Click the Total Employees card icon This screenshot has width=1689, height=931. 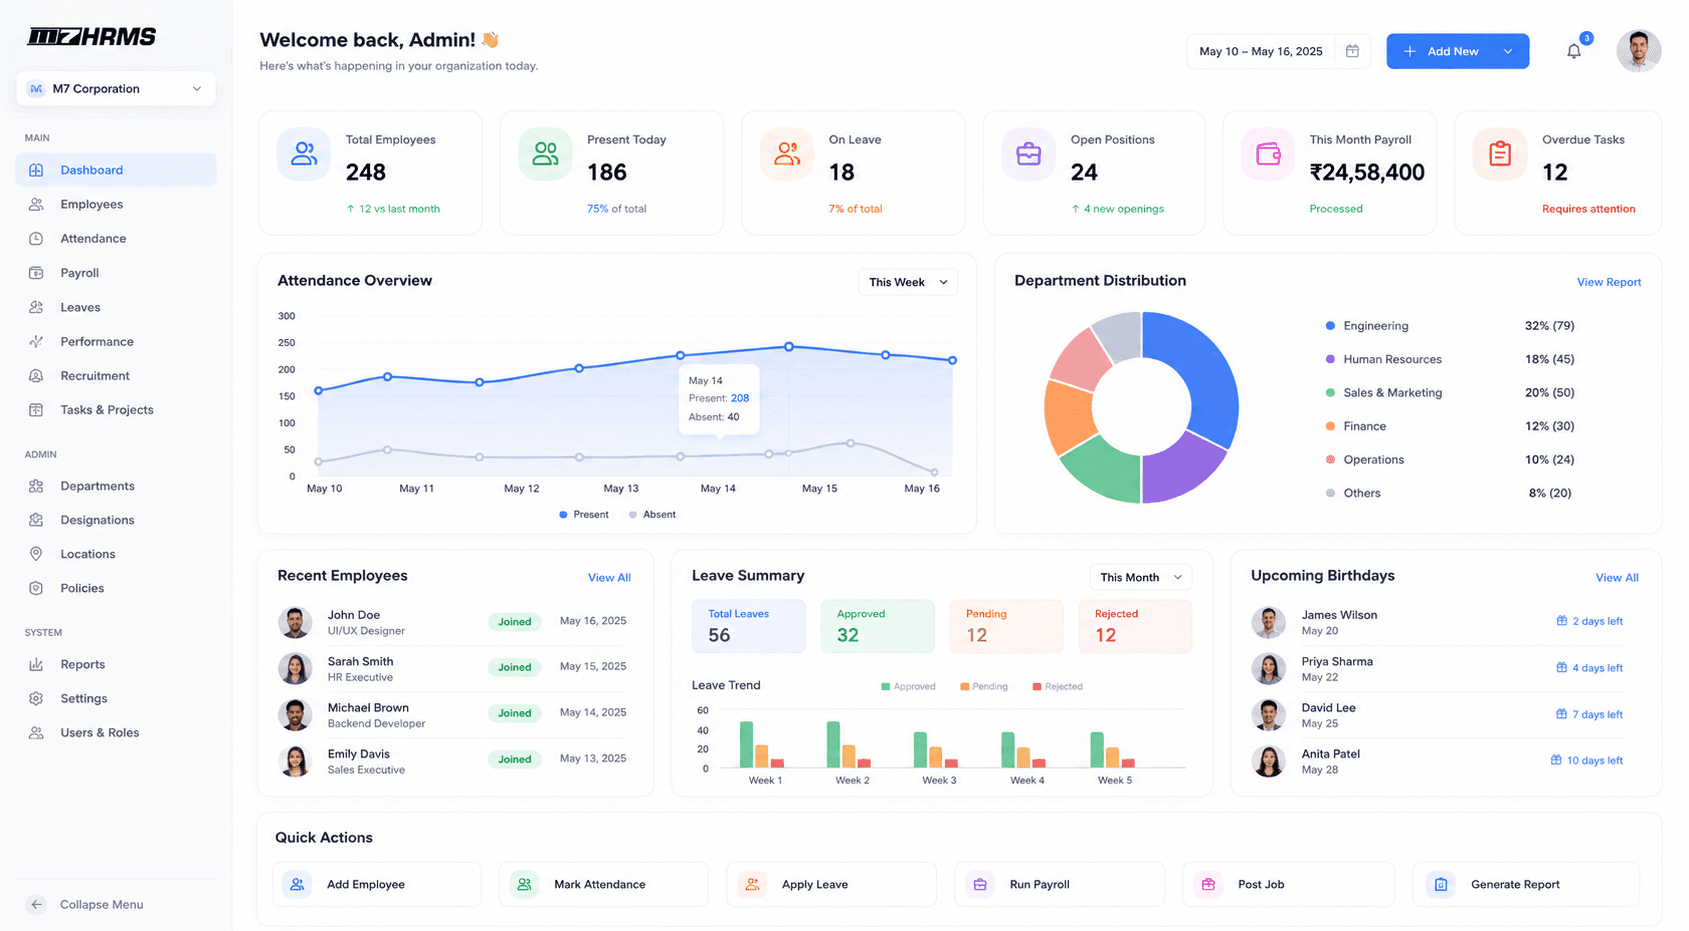(x=304, y=154)
